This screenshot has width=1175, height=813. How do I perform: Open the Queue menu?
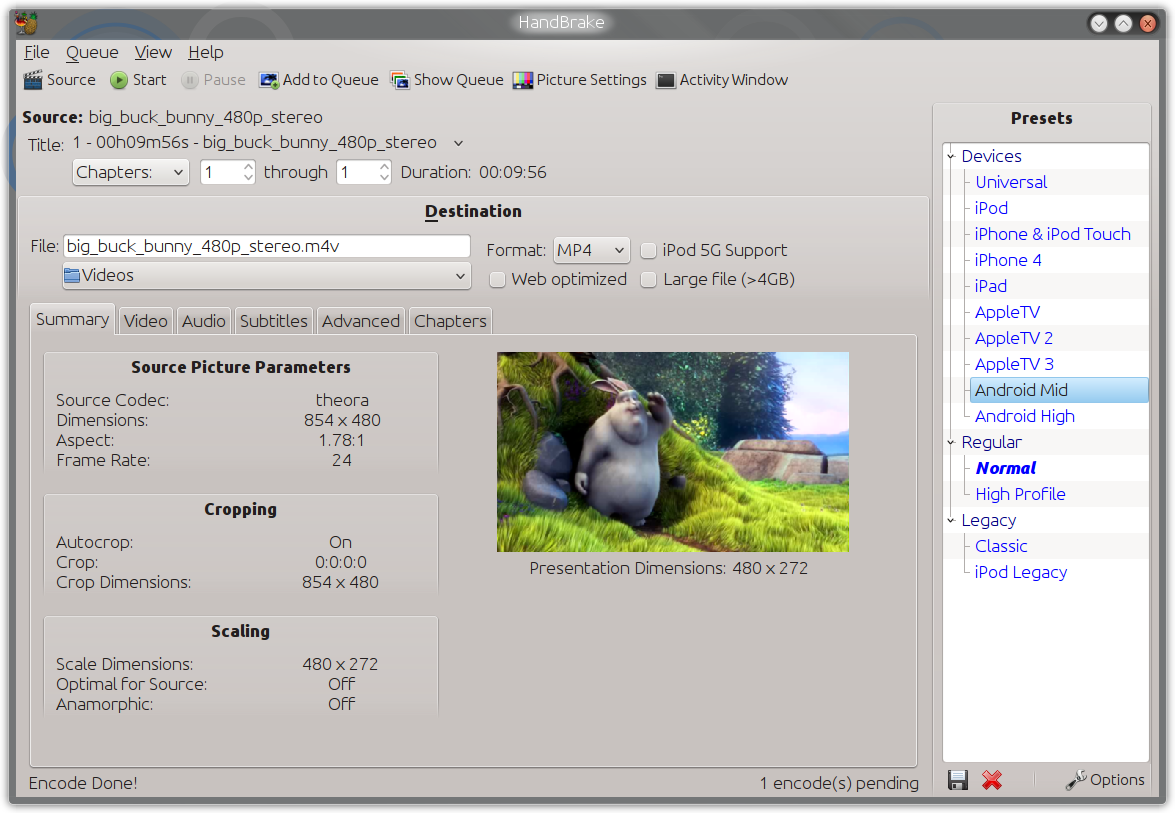(92, 52)
